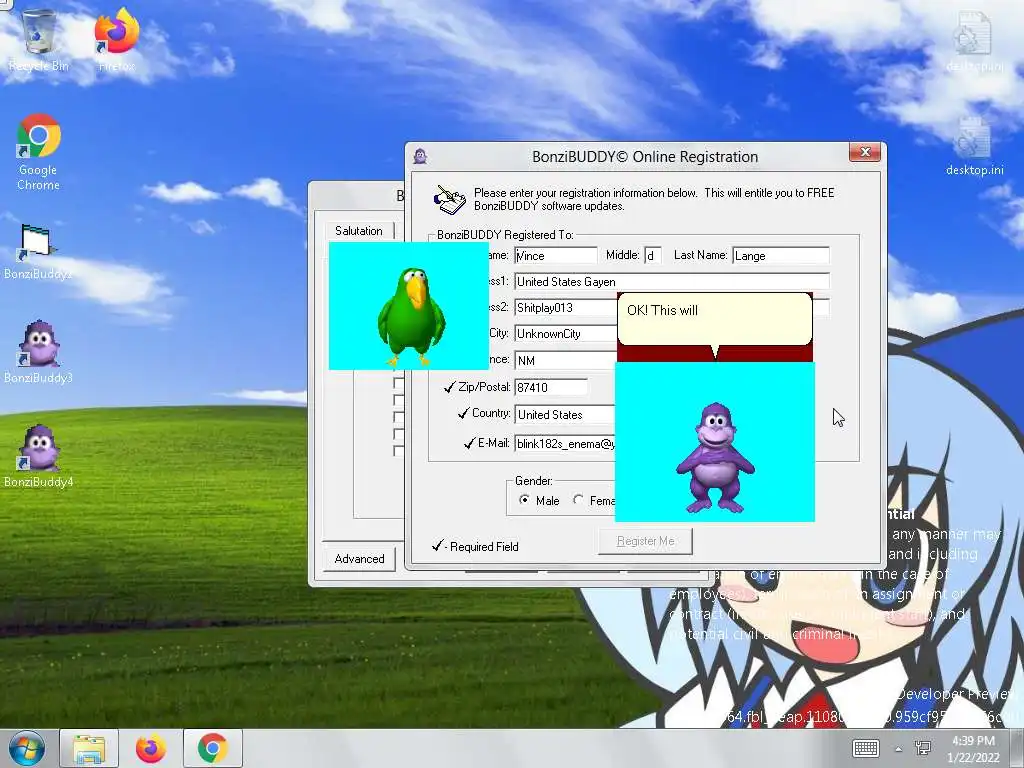1024x768 pixels.
Task: Click the notepad pen registration icon
Action: click(x=449, y=199)
